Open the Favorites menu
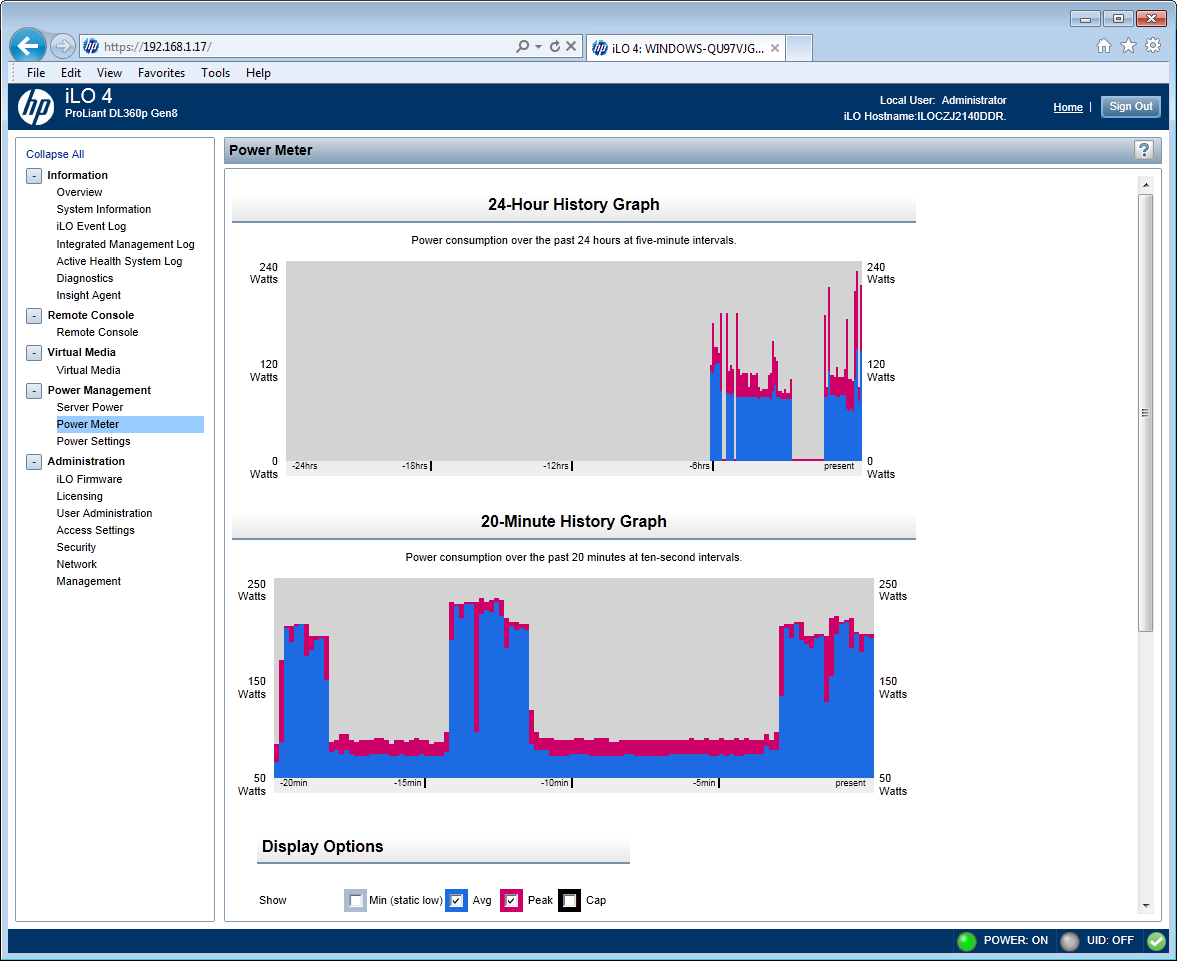1177x961 pixels. coord(161,73)
